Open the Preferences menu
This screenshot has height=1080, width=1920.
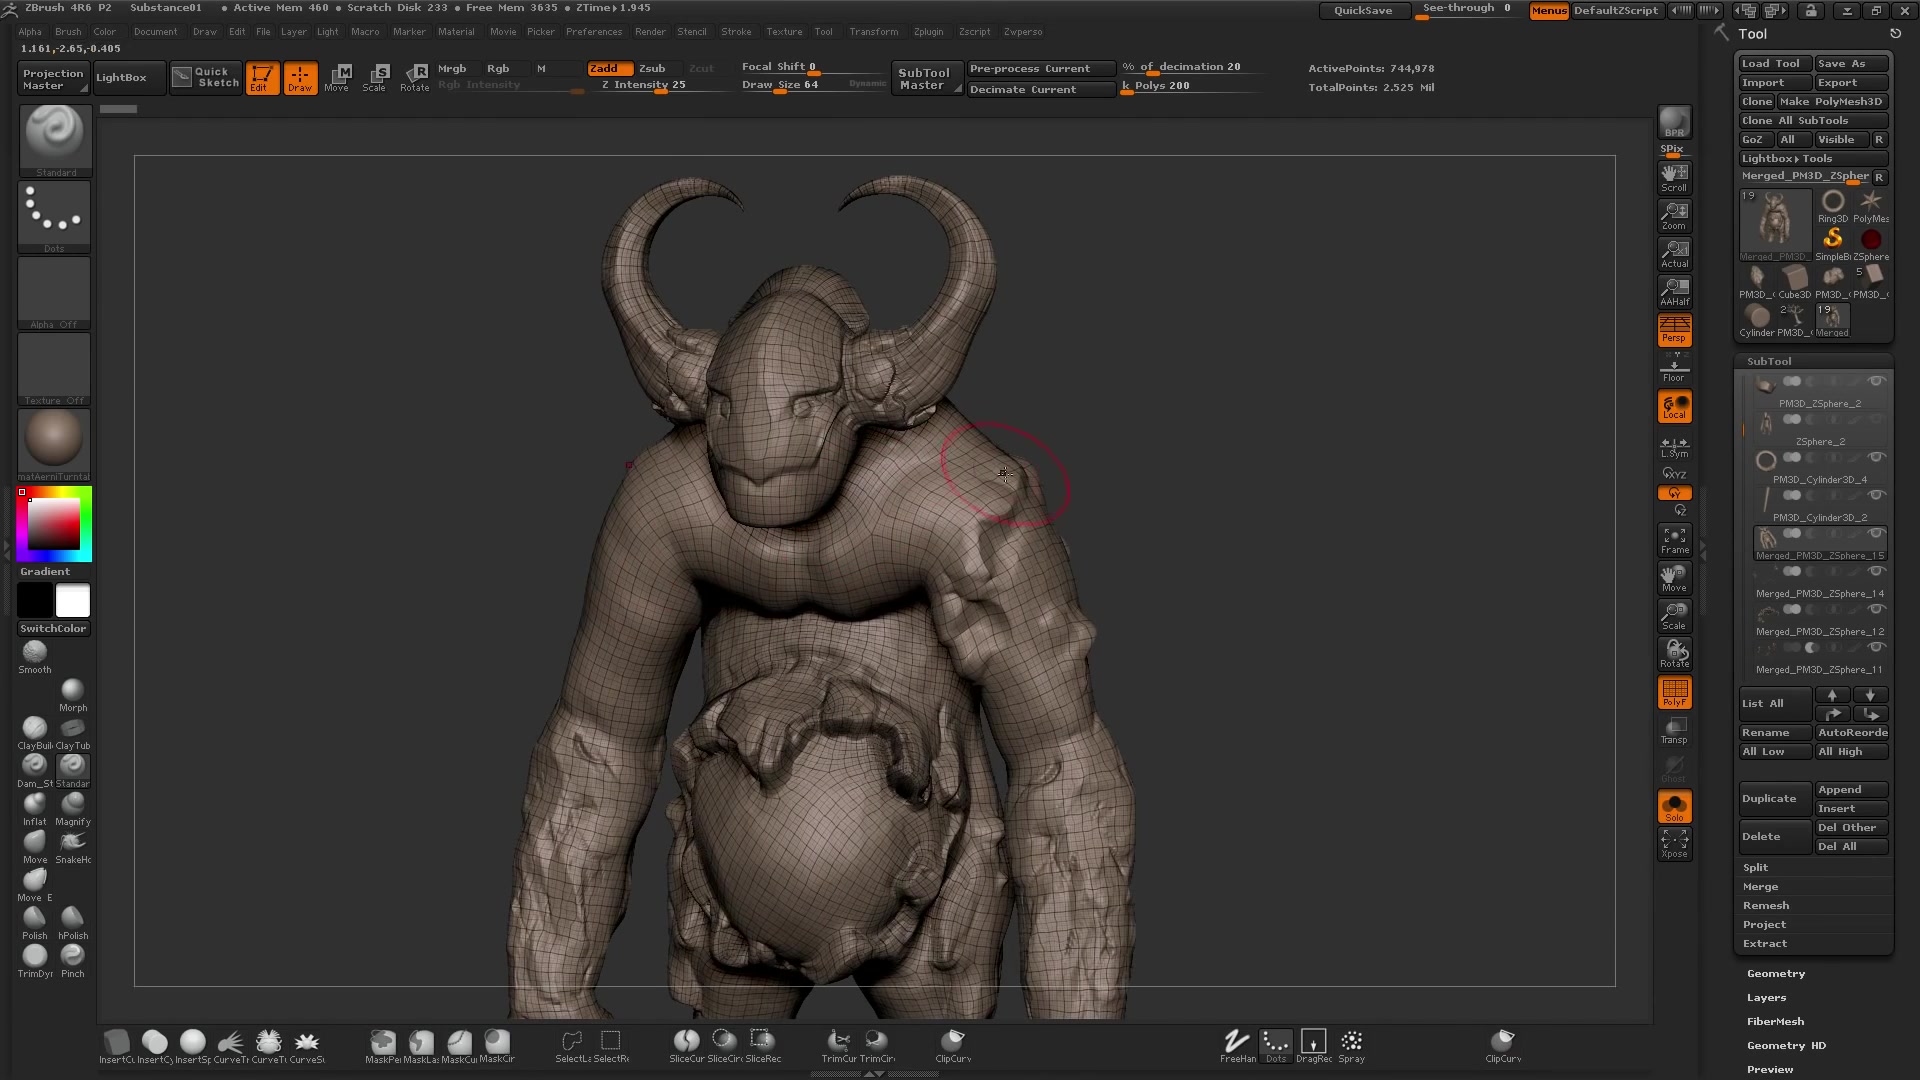click(x=595, y=31)
